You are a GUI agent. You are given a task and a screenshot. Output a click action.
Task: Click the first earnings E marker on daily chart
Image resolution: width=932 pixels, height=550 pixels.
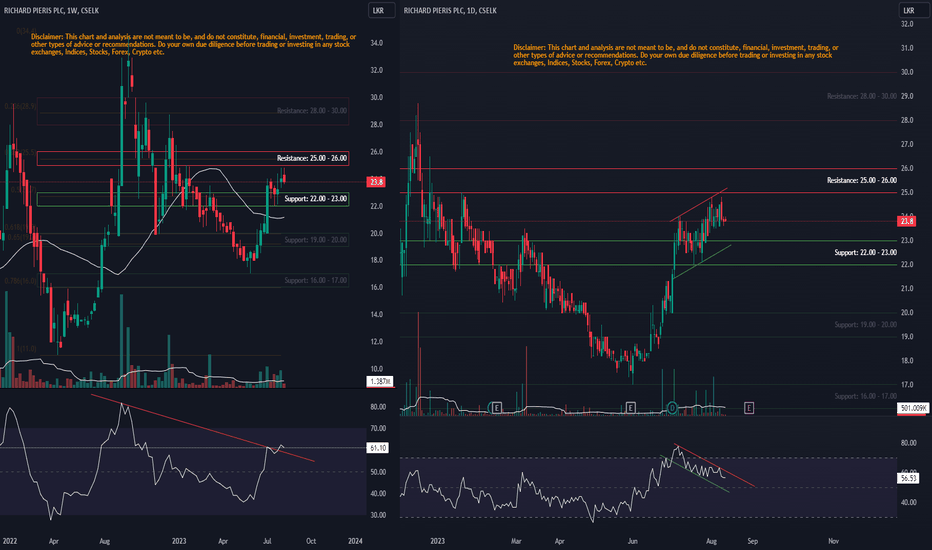click(x=495, y=408)
